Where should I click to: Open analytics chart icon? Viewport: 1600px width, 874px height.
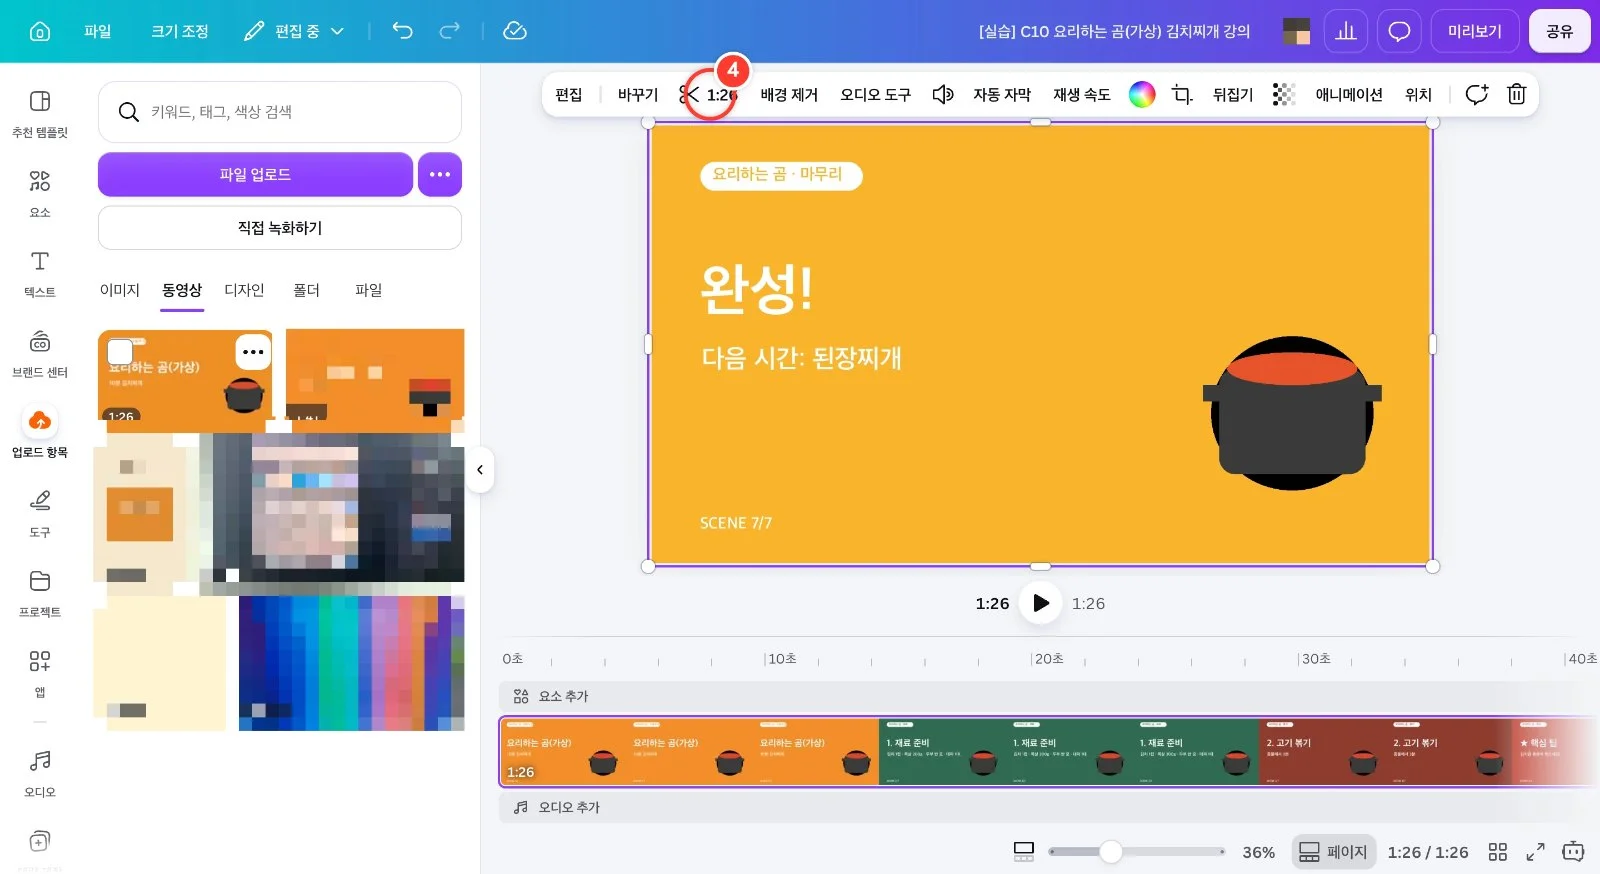pyautogui.click(x=1346, y=31)
